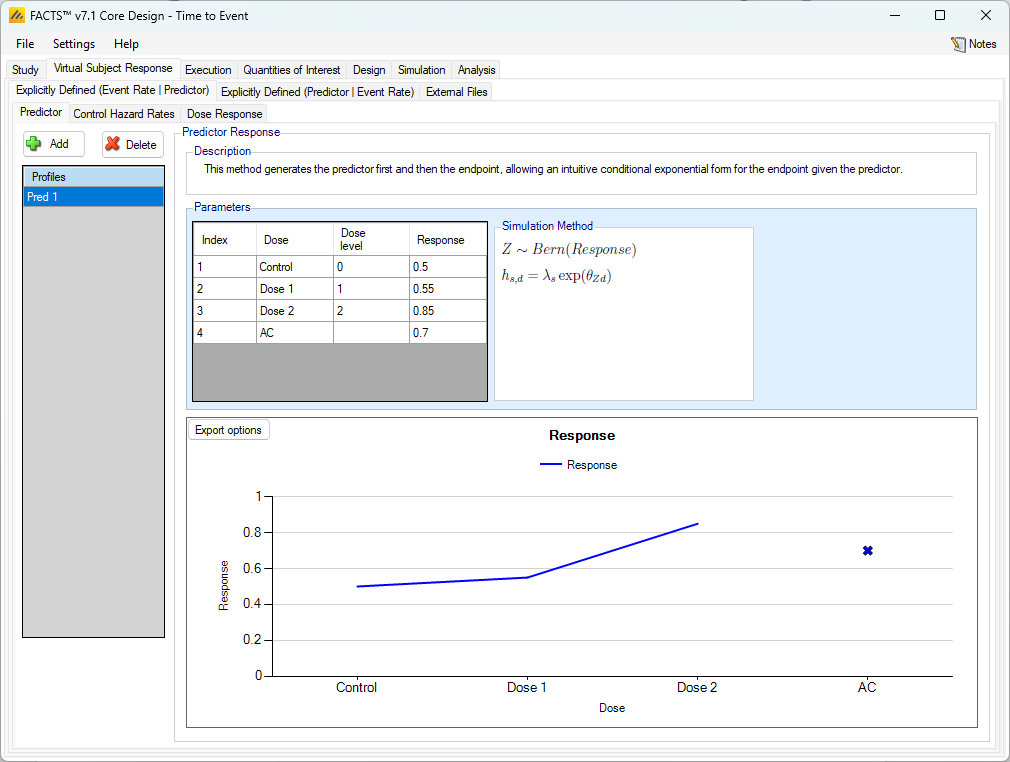This screenshot has height=762, width=1010.
Task: Click the green plus Add icon
Action: pyautogui.click(x=35, y=144)
